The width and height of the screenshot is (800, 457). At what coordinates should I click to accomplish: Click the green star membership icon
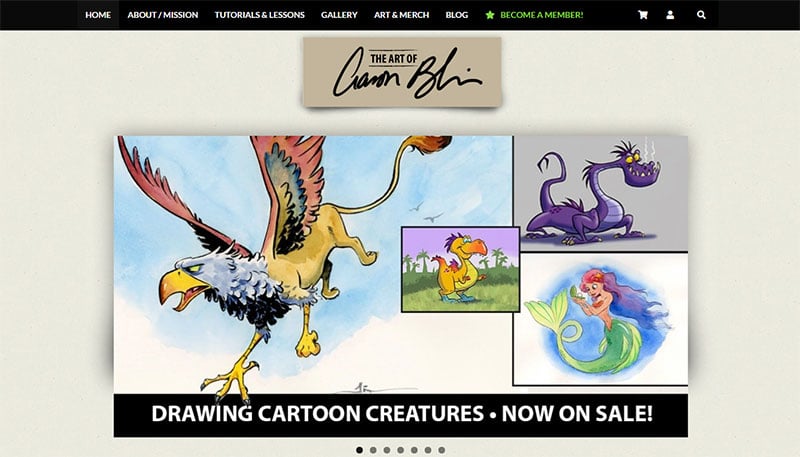tap(490, 15)
